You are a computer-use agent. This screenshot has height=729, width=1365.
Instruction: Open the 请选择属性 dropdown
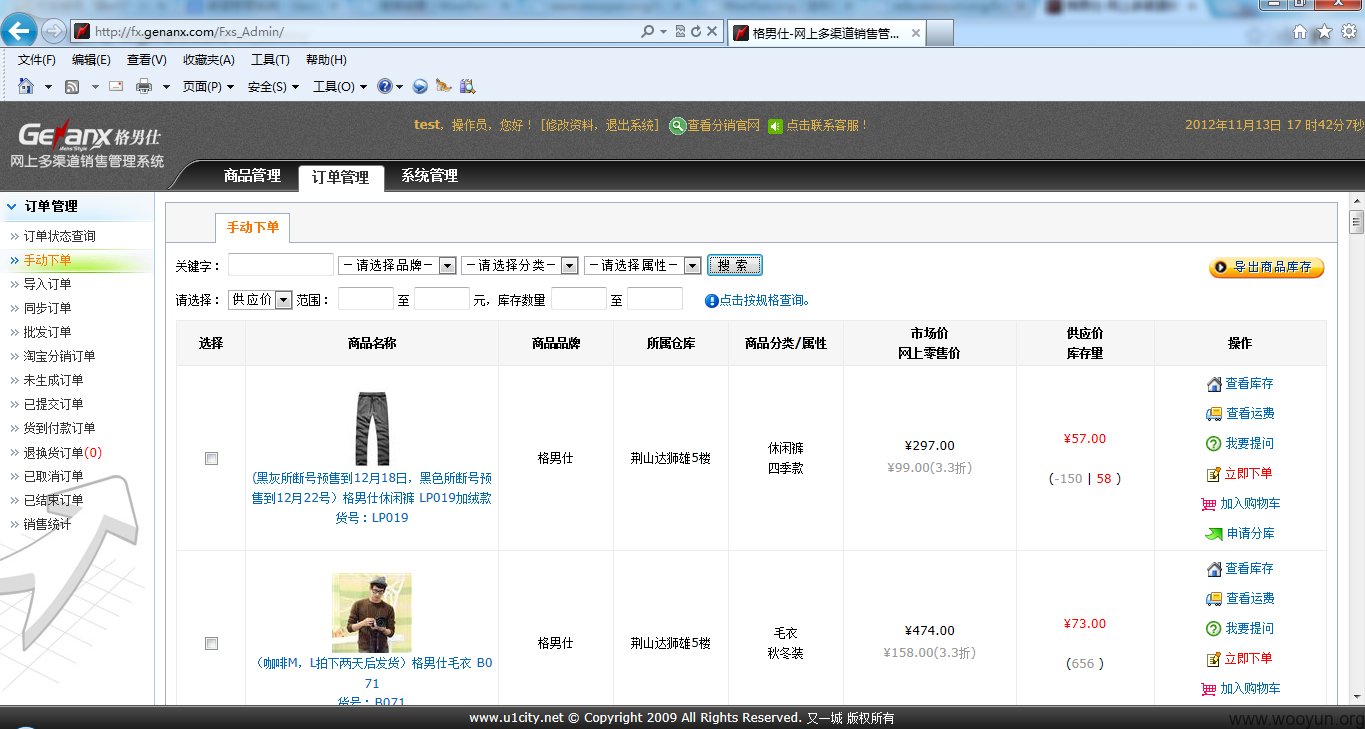click(x=643, y=266)
